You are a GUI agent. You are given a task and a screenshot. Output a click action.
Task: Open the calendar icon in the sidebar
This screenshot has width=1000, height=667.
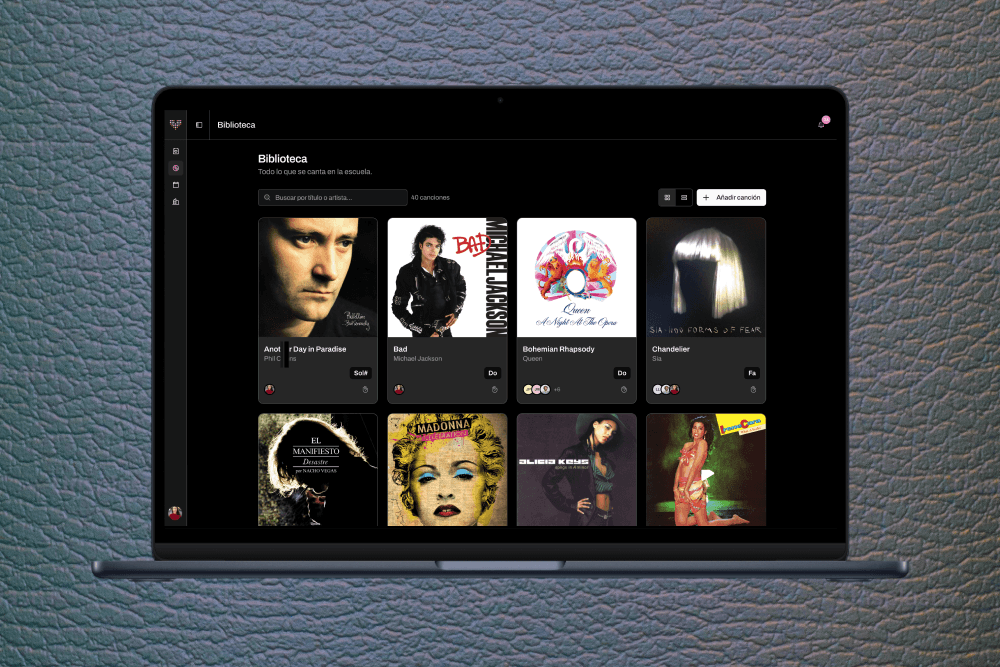coord(176,185)
